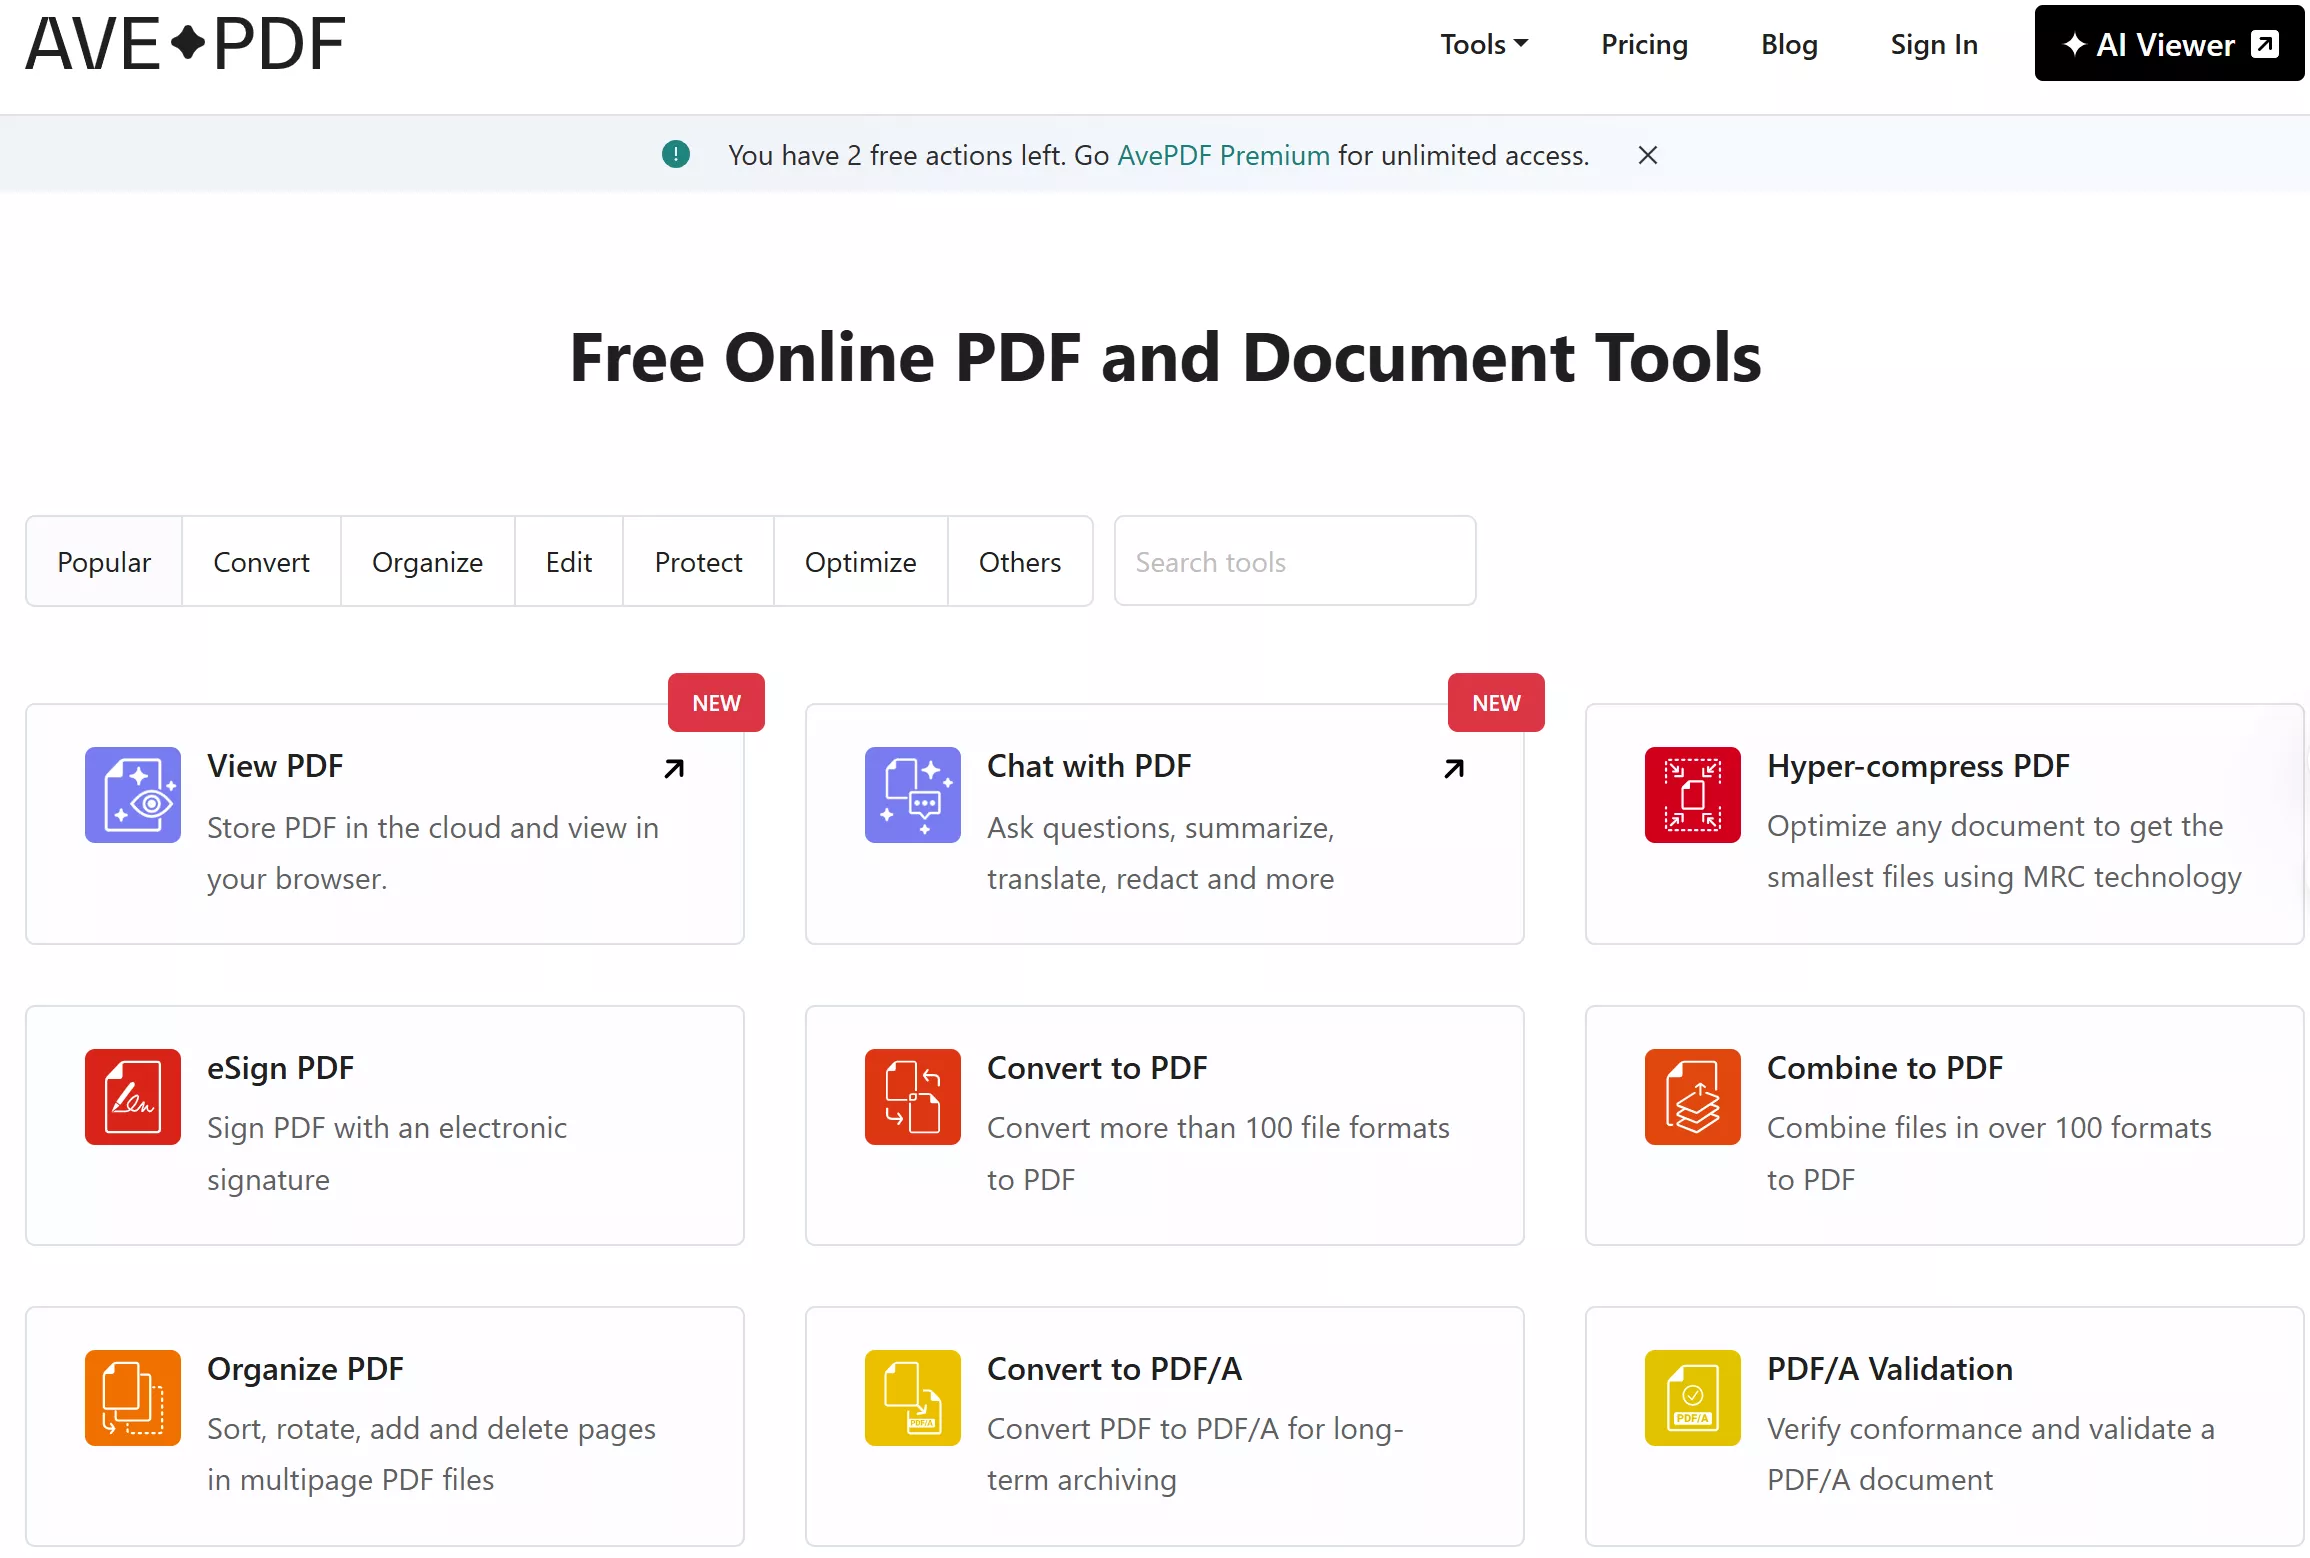
Task: Select the Convert to PDF icon
Action: pos(912,1097)
